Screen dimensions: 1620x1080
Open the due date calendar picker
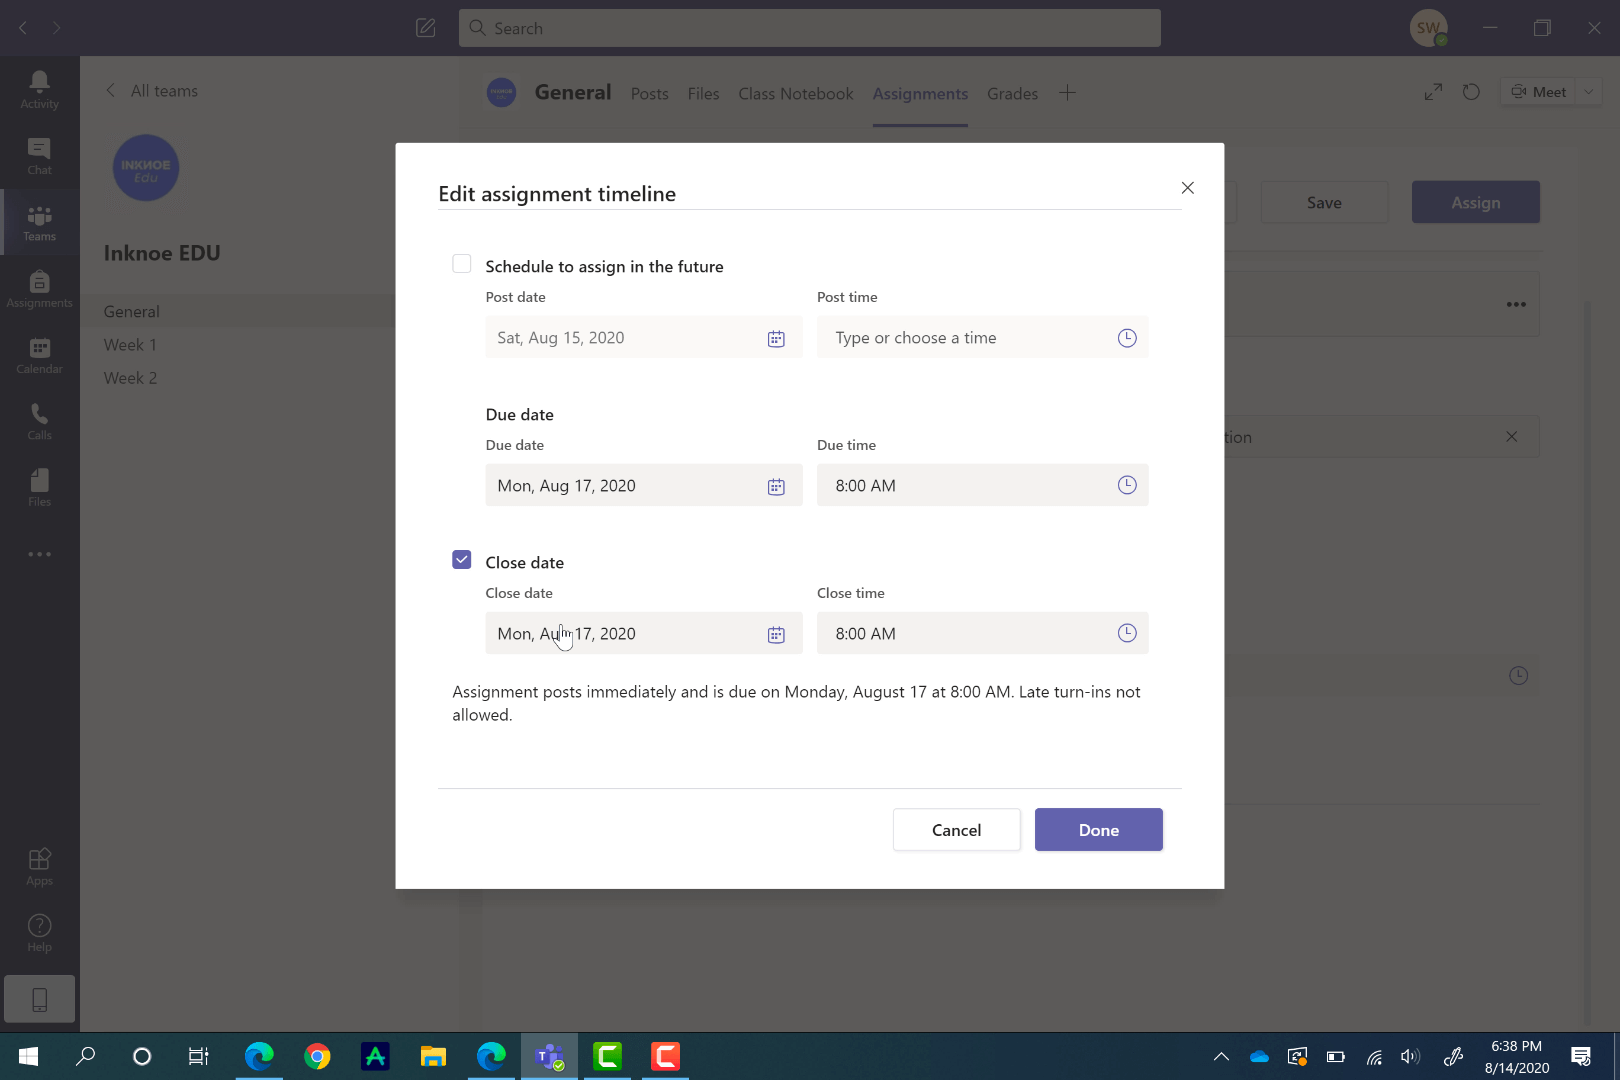click(x=776, y=486)
